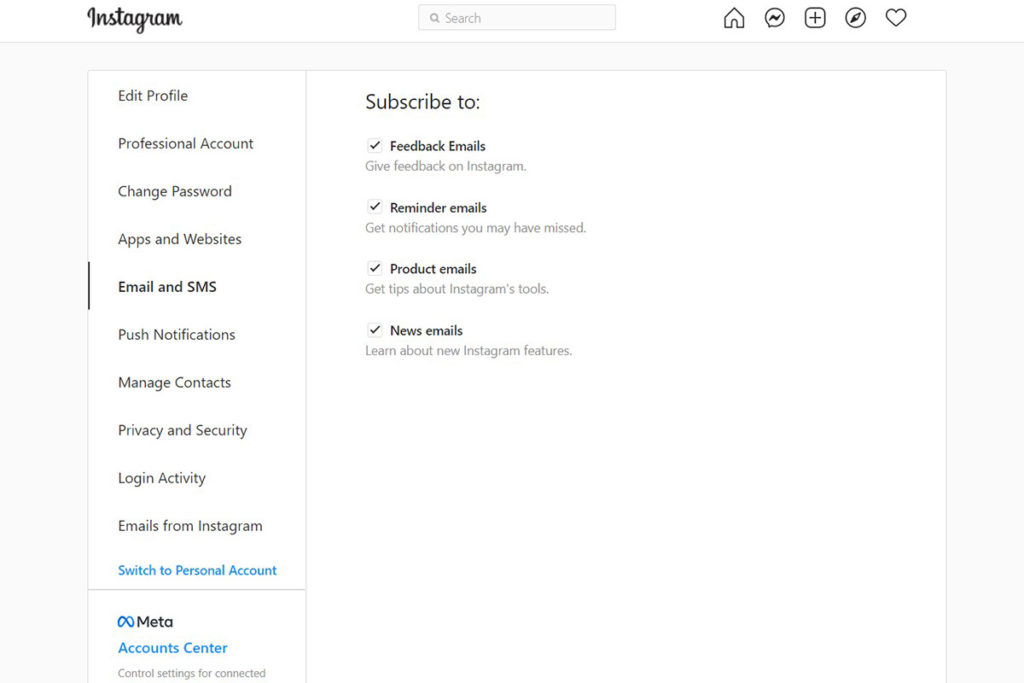Disable the News emails checkbox

coord(374,330)
